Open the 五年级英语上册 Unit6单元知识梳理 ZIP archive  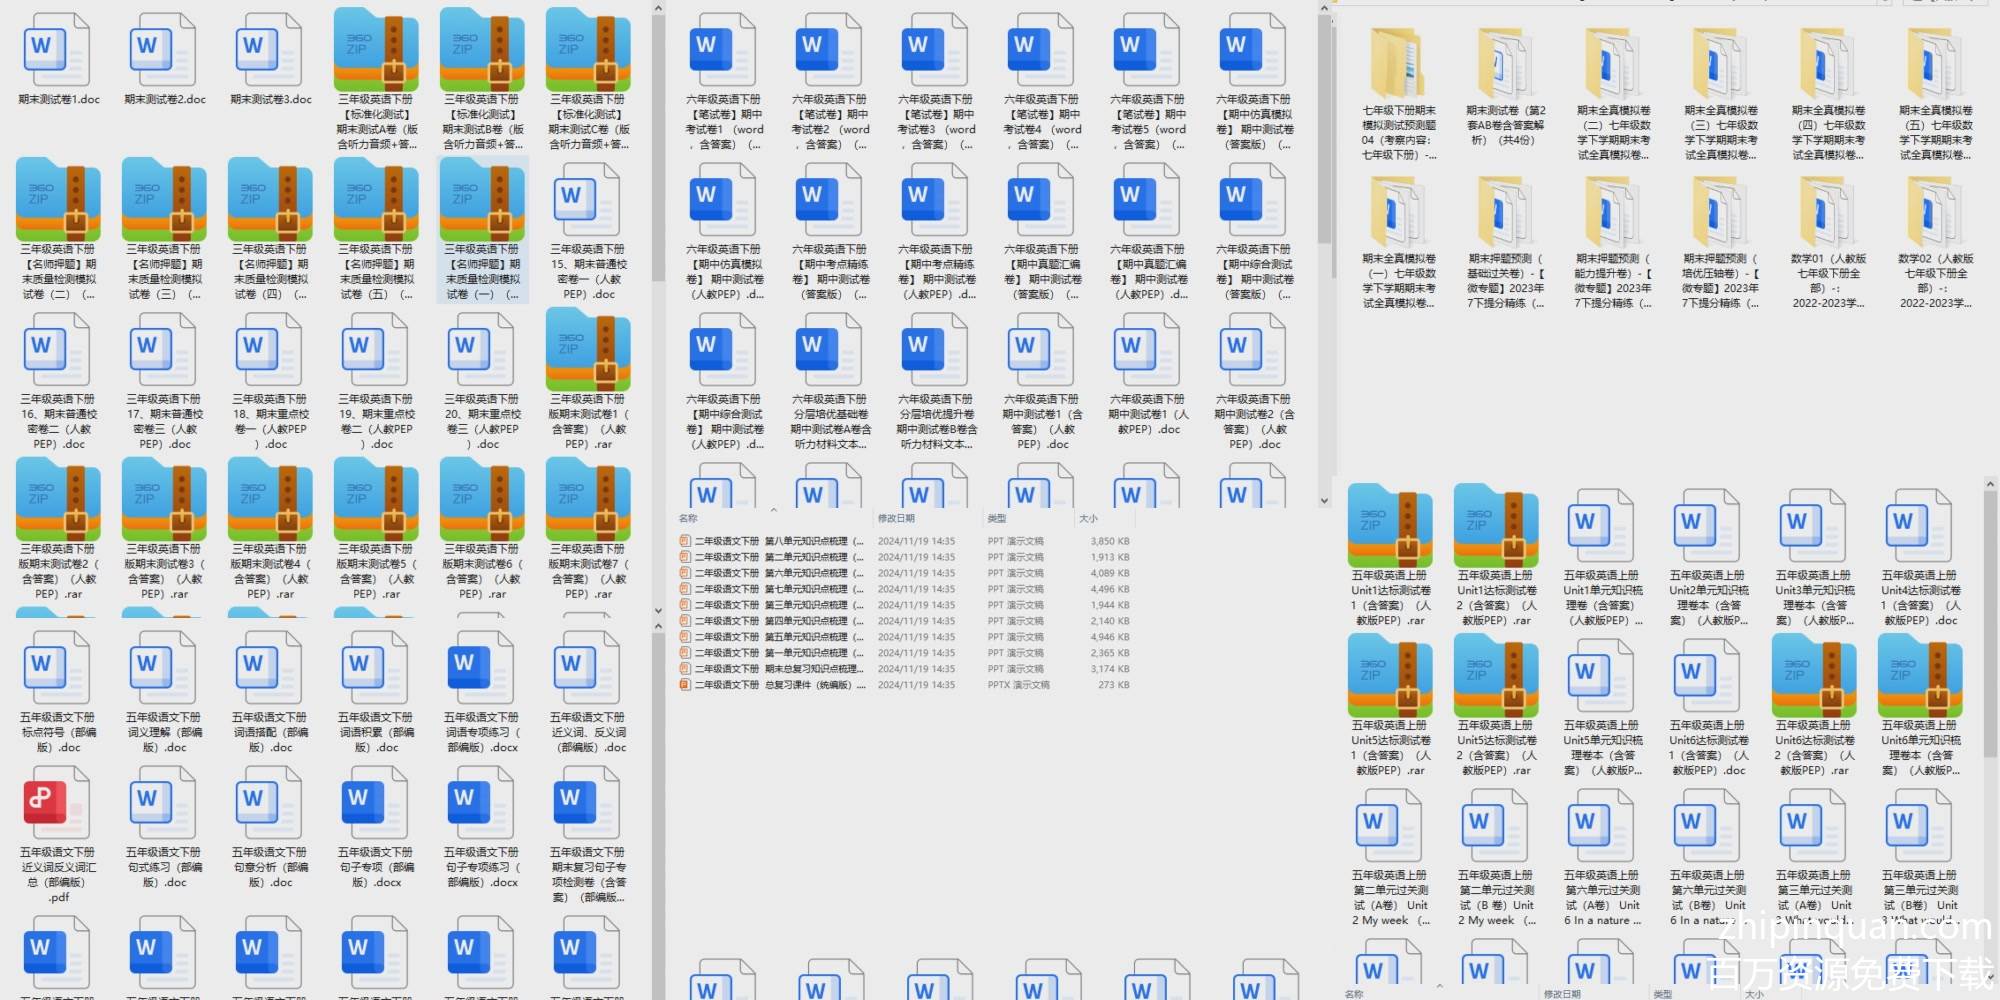(x=1919, y=677)
